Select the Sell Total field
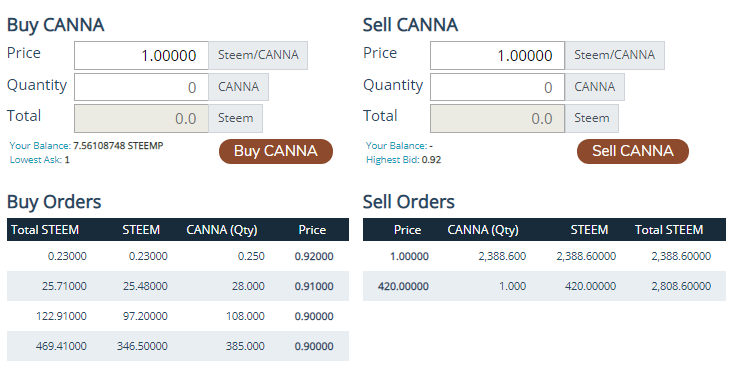 (x=497, y=118)
